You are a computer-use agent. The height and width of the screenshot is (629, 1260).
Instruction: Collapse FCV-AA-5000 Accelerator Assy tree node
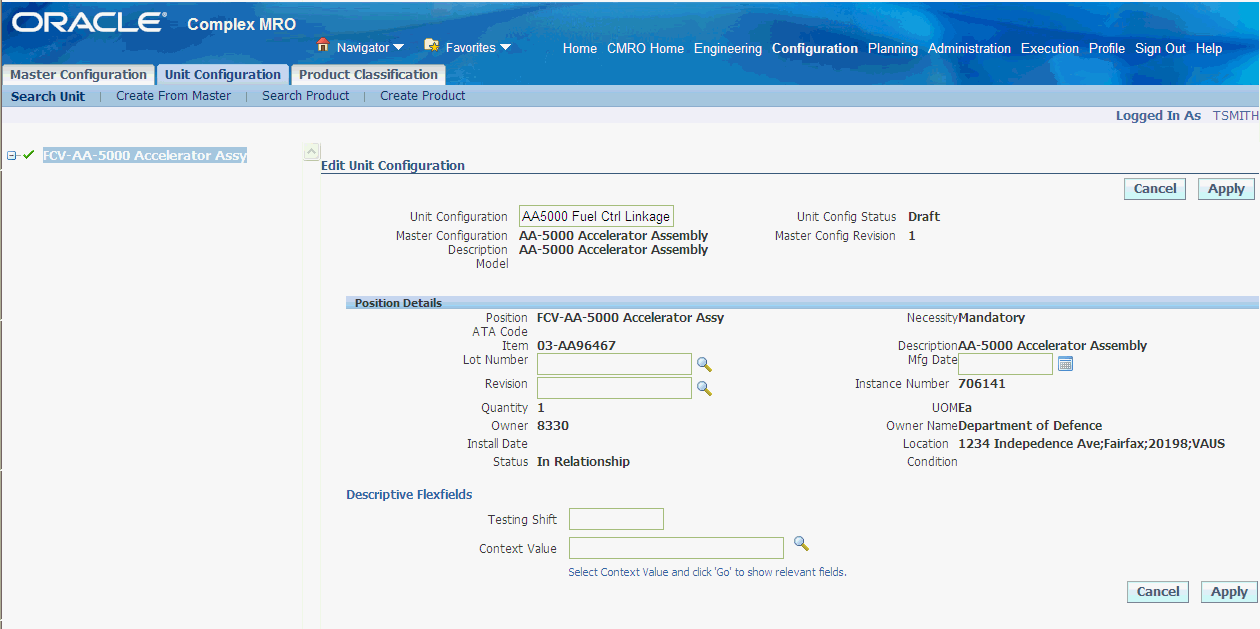pyautogui.click(x=11, y=156)
